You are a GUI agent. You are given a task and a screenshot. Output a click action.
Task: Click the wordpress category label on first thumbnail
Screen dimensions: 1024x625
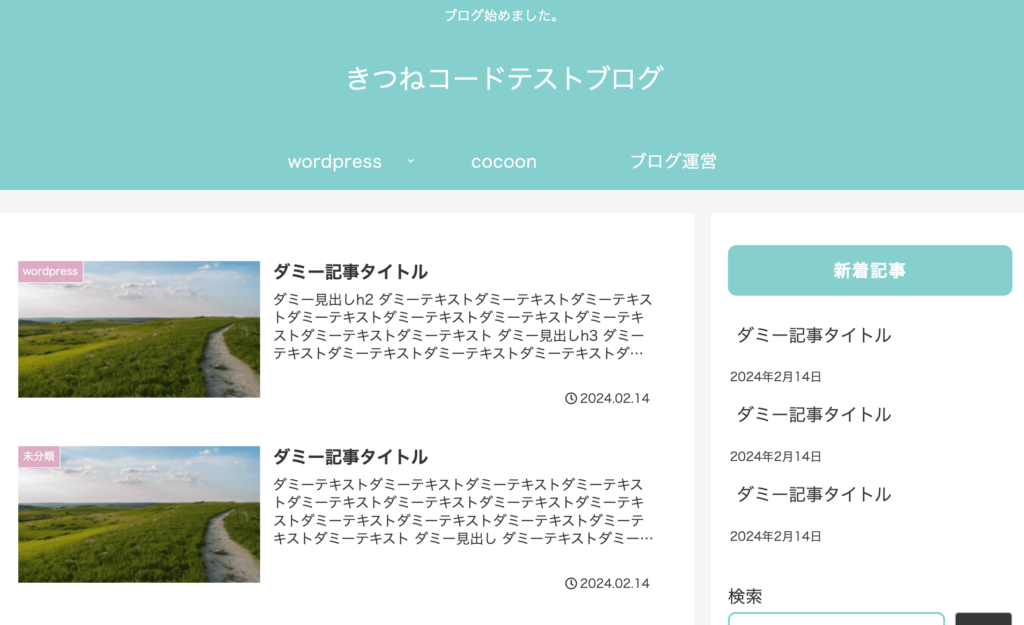click(50, 271)
